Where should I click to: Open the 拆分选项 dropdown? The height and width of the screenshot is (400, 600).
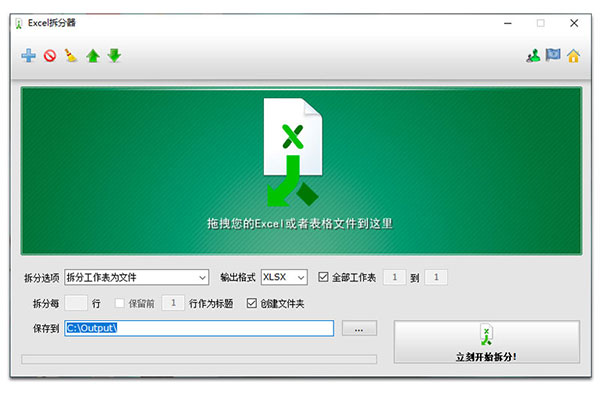pyautogui.click(x=137, y=277)
